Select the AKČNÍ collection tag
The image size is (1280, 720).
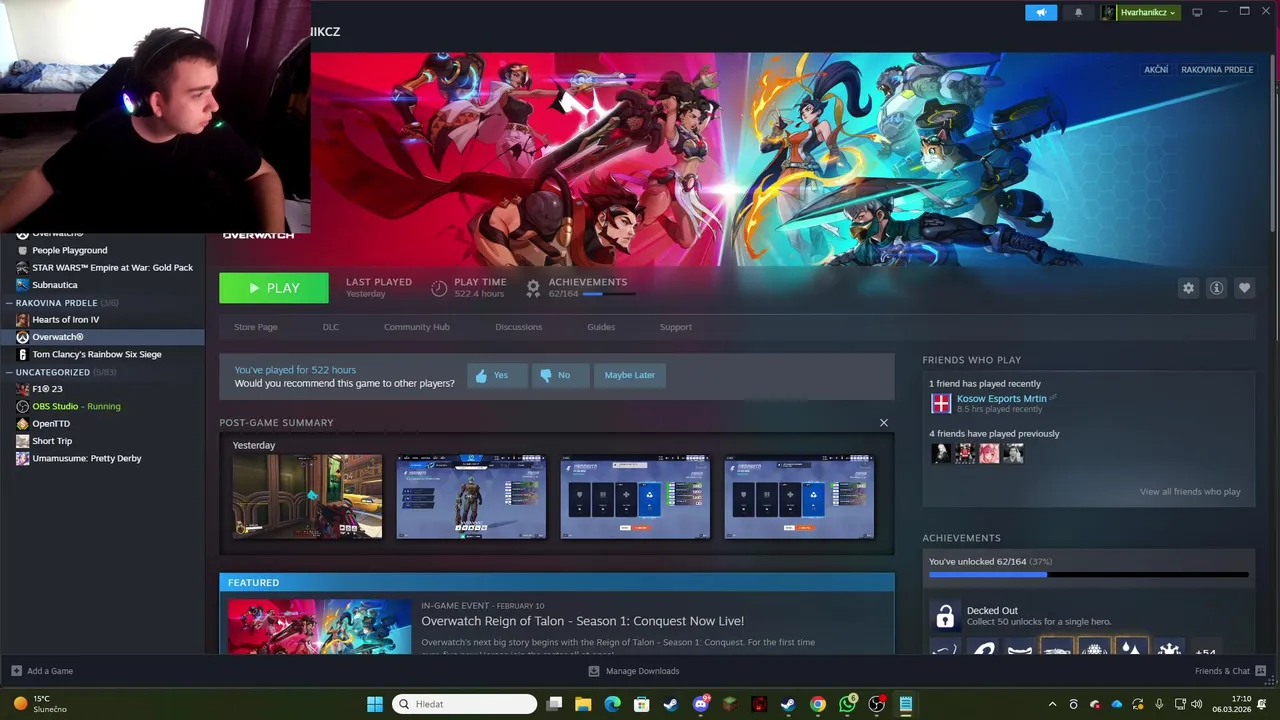(x=1156, y=70)
